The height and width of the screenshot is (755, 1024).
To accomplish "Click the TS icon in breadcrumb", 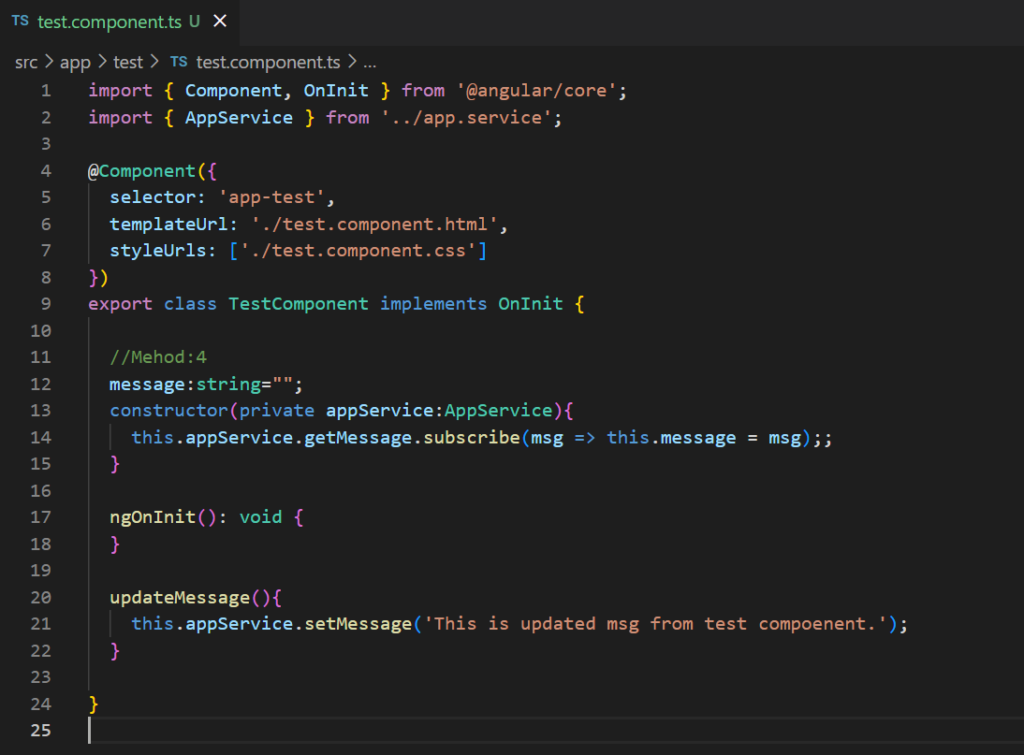I will tap(179, 62).
